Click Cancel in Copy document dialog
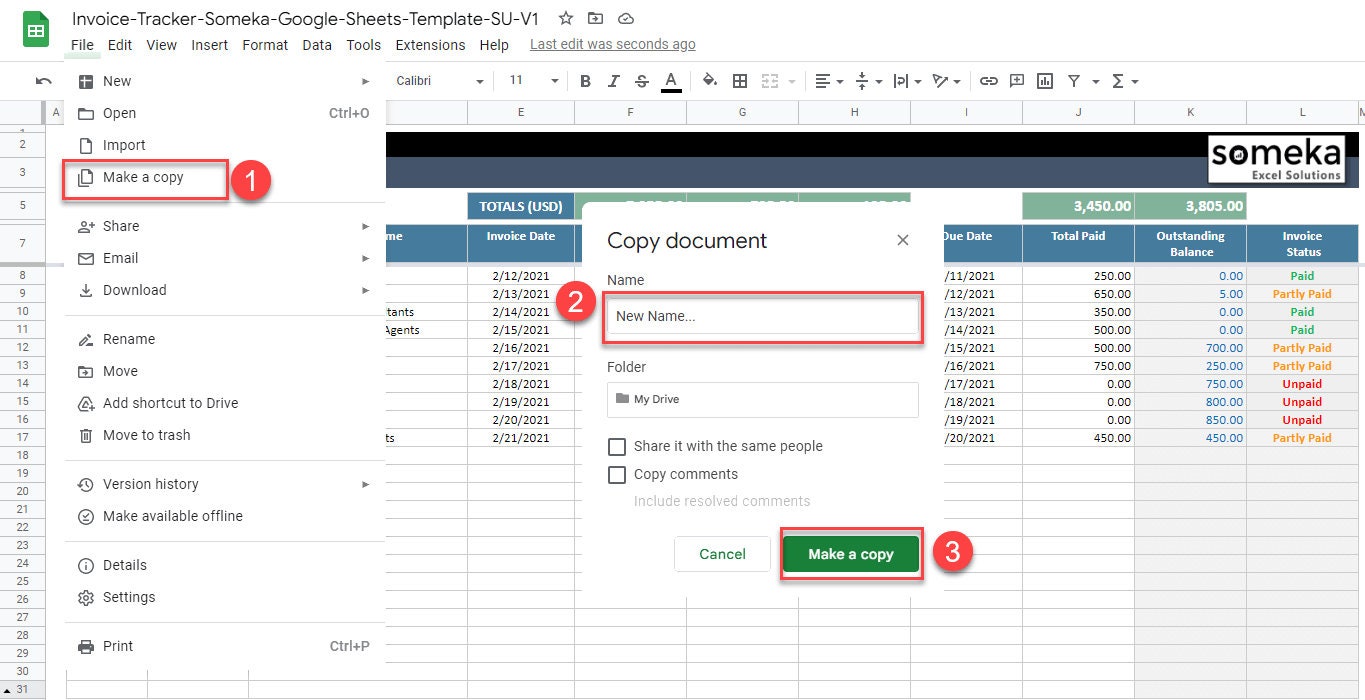This screenshot has width=1365, height=700. (x=722, y=554)
